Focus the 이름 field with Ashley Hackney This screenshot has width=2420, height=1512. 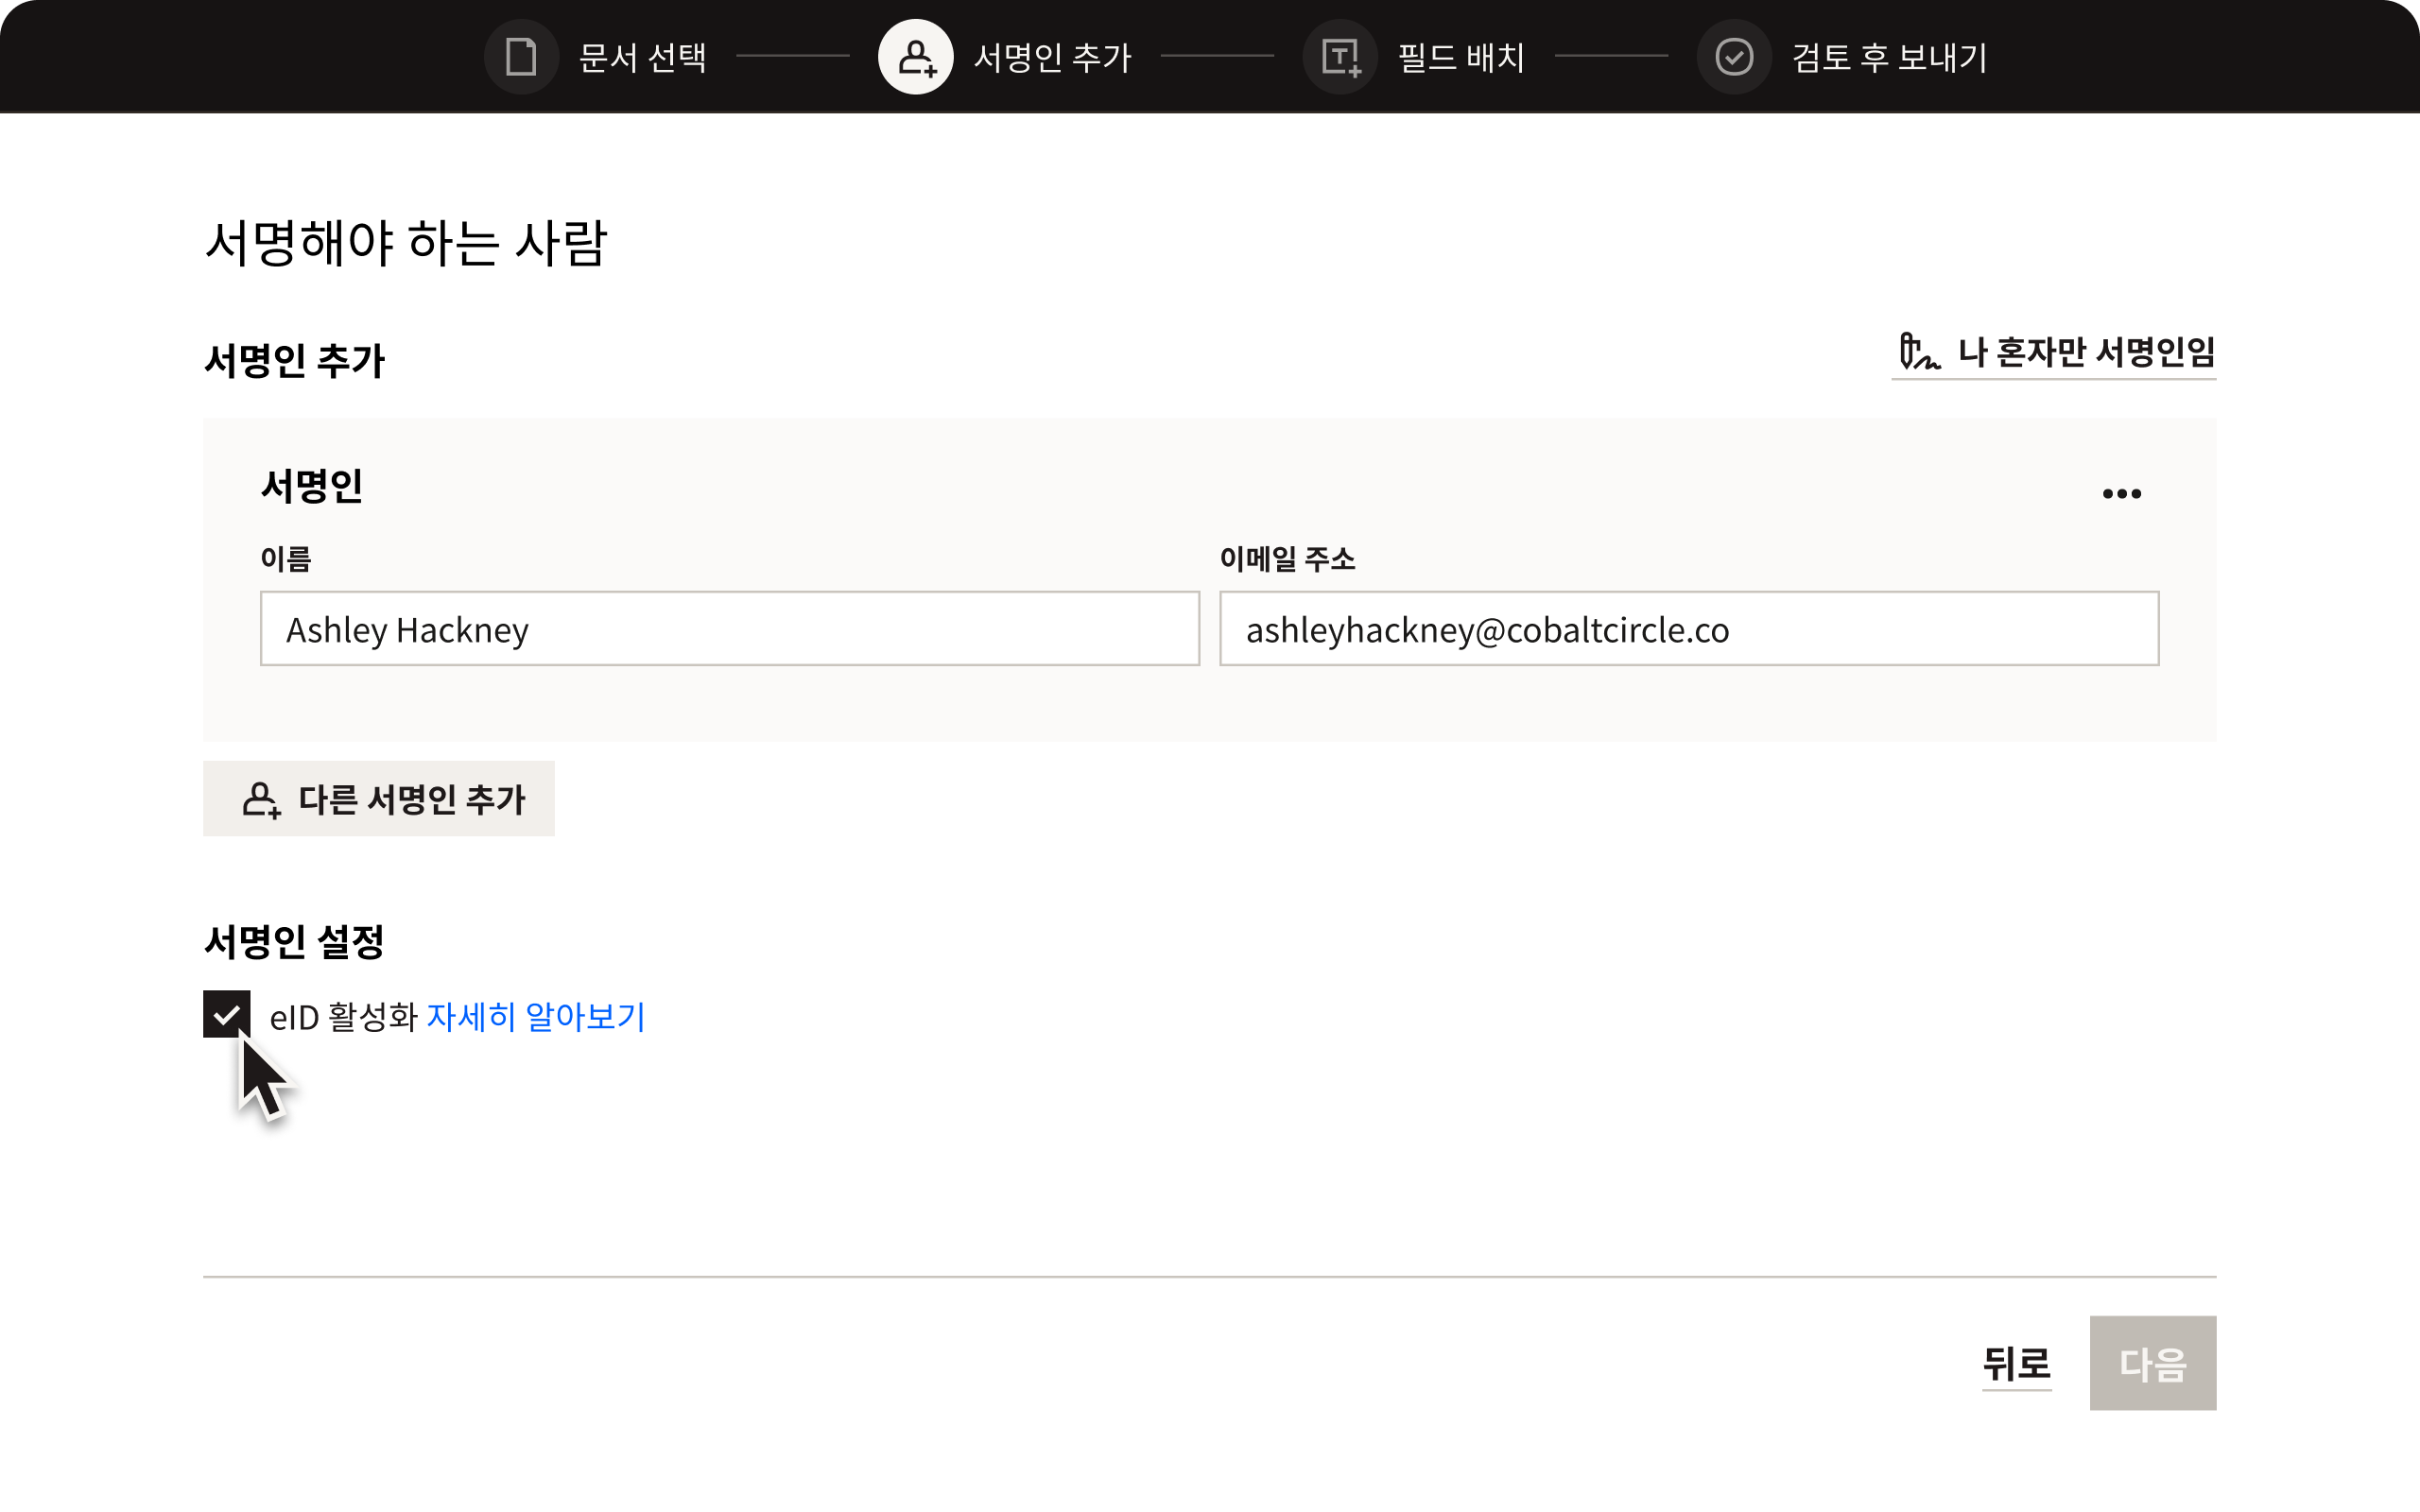(x=730, y=629)
